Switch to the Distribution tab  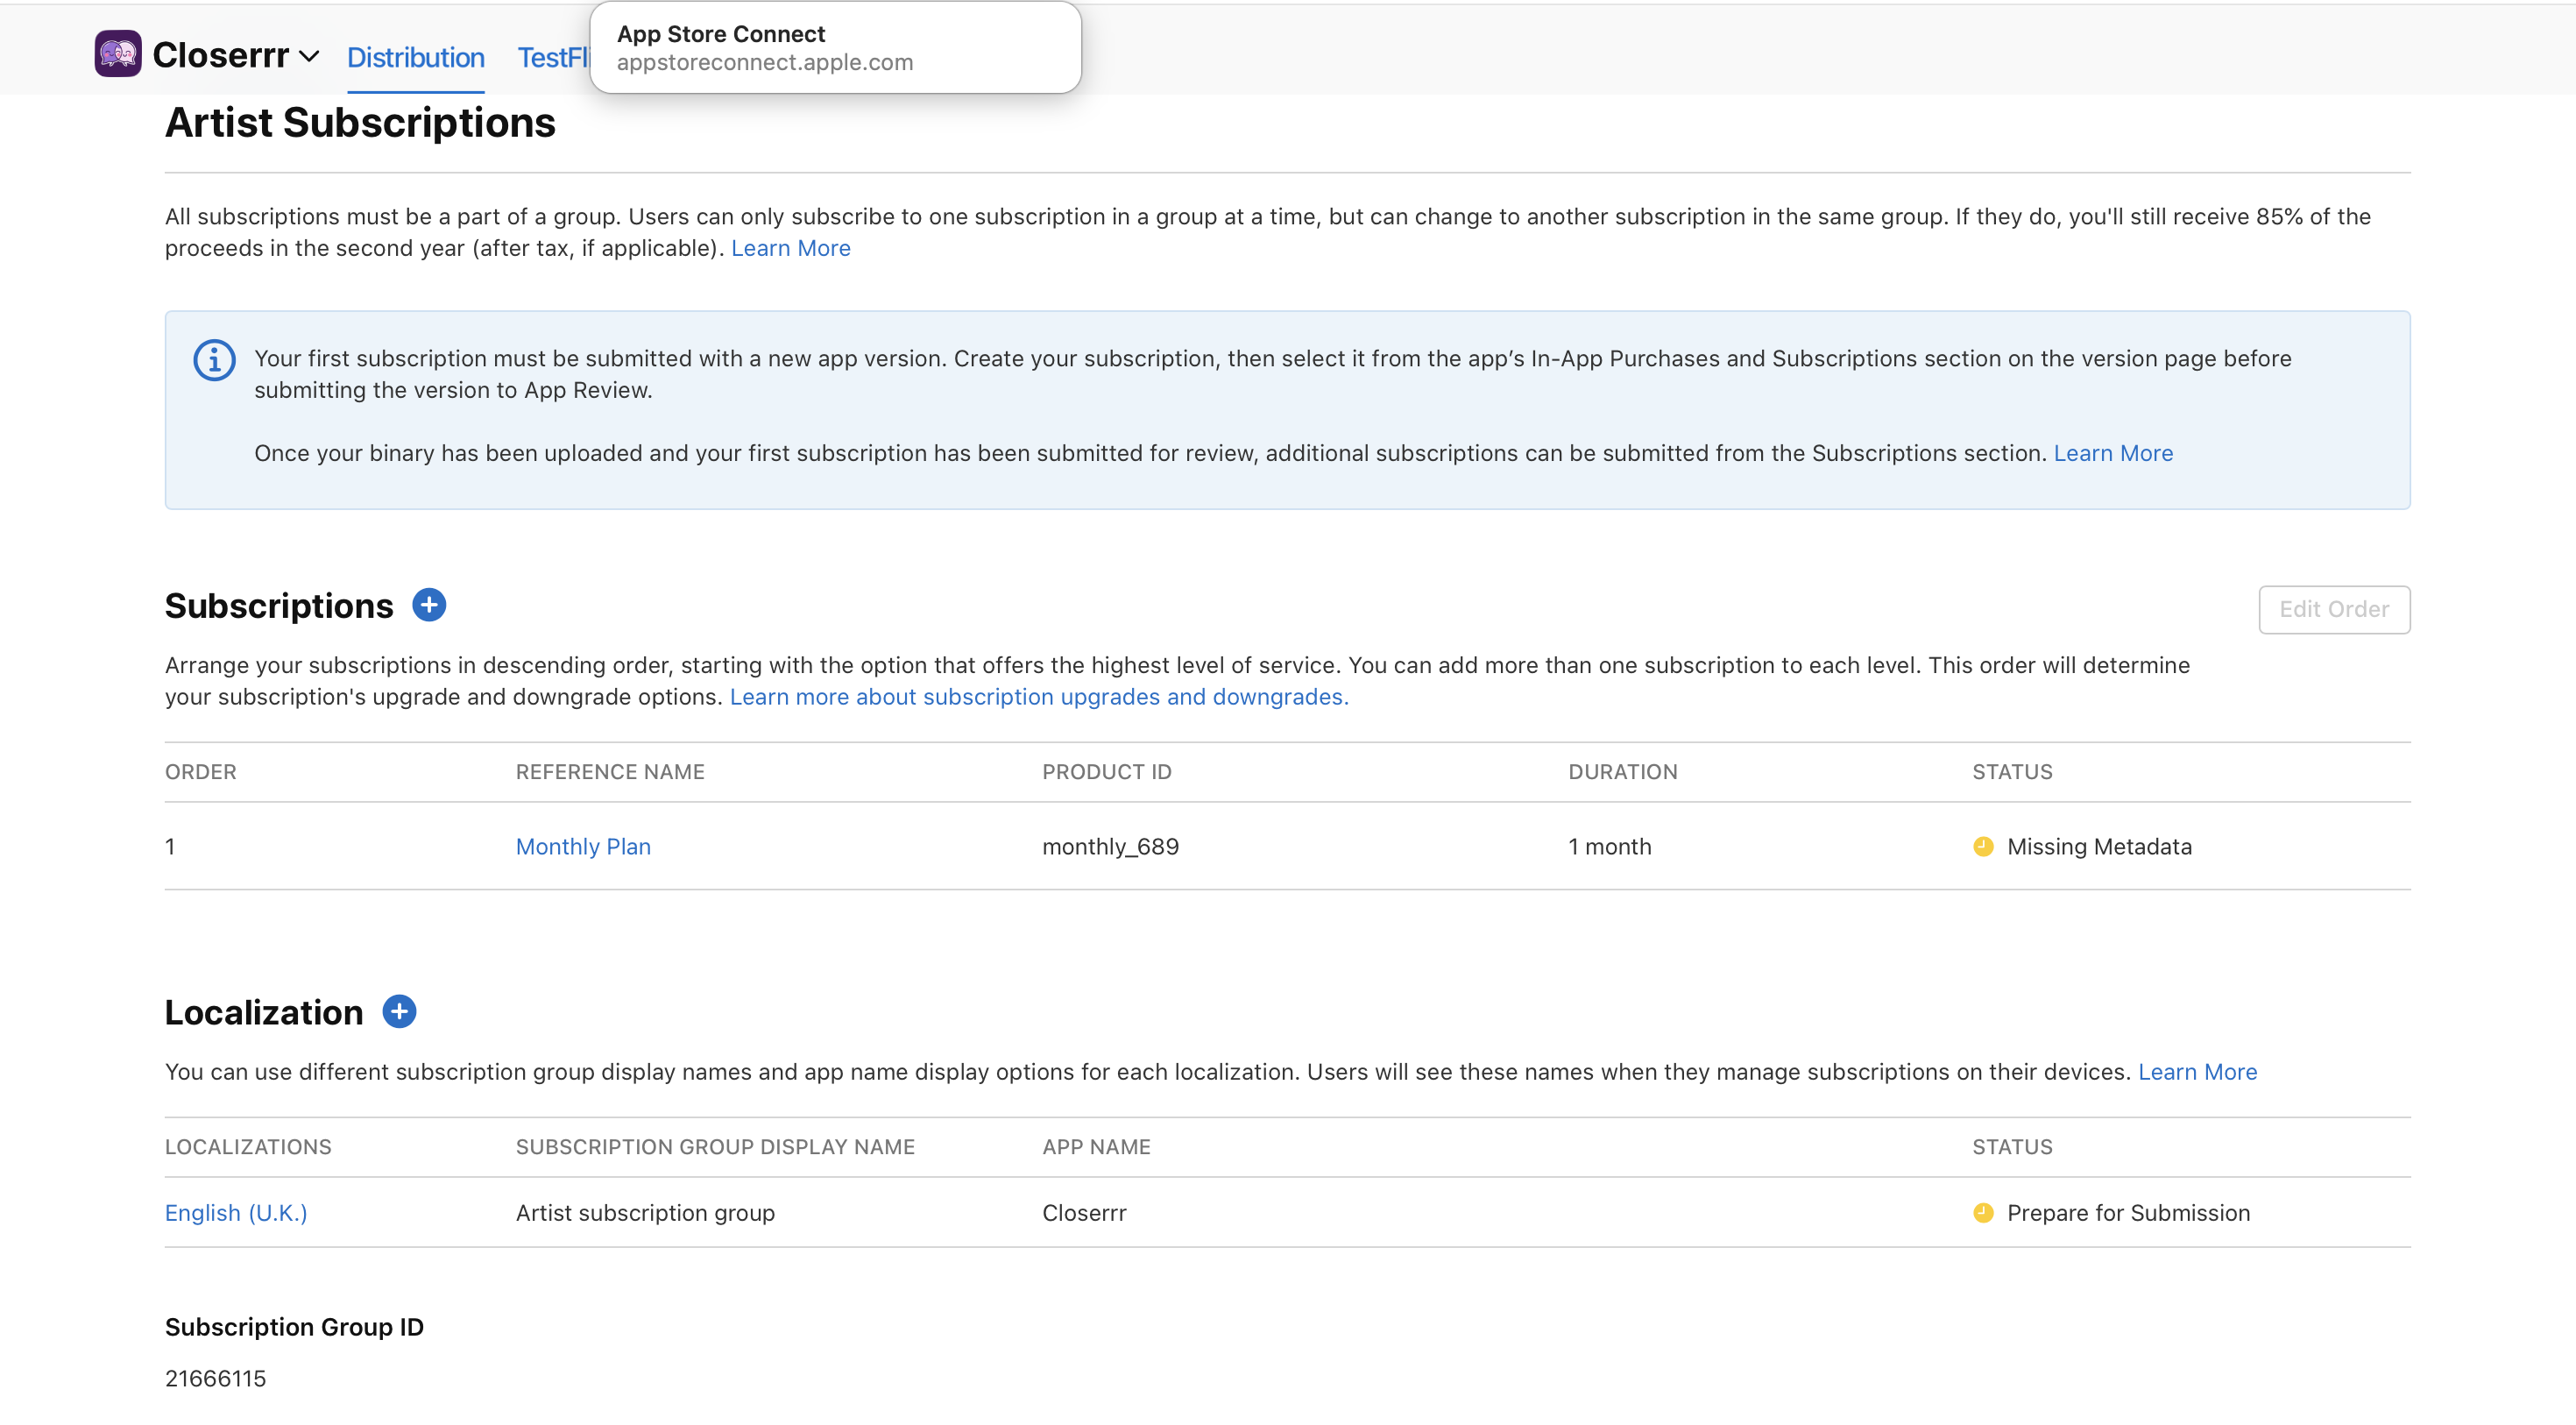(x=415, y=58)
